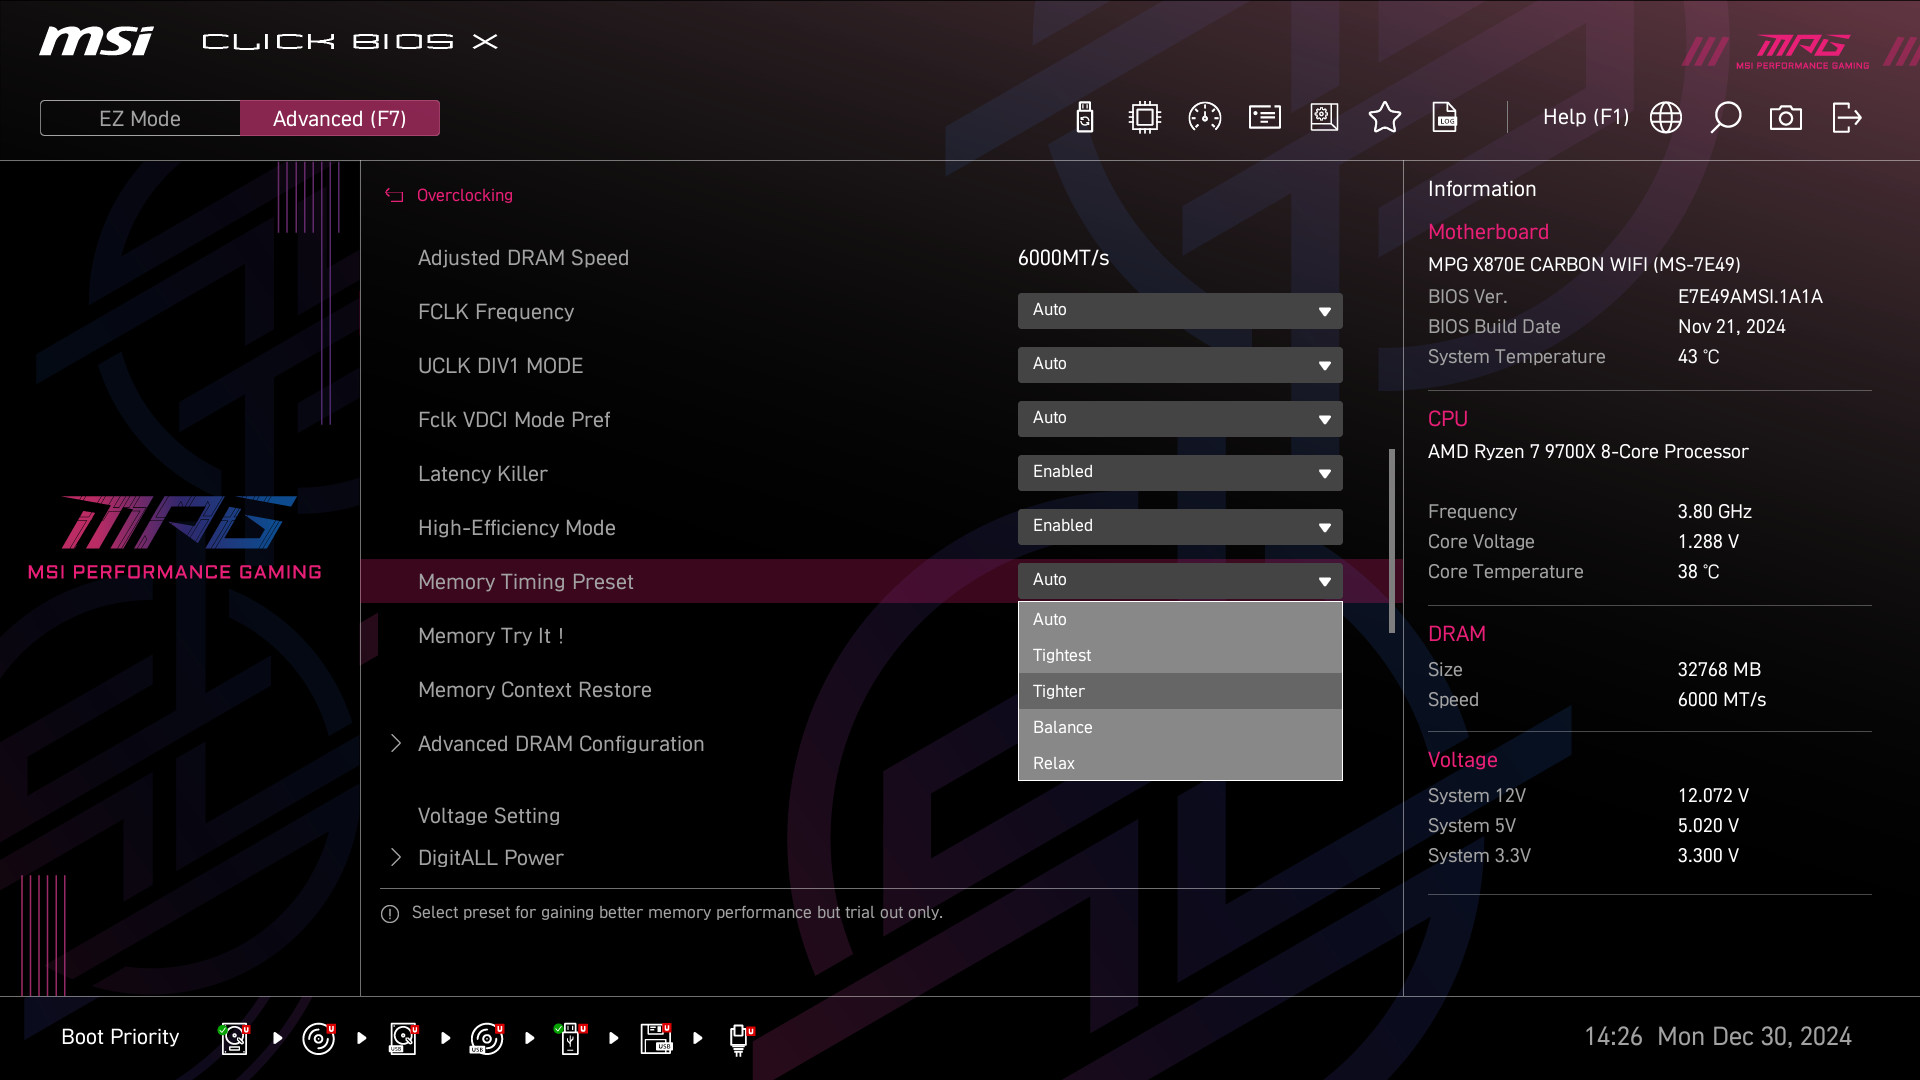This screenshot has height=1080, width=1920.
Task: Select the optical disc boot priority icon
Action: point(318,1039)
